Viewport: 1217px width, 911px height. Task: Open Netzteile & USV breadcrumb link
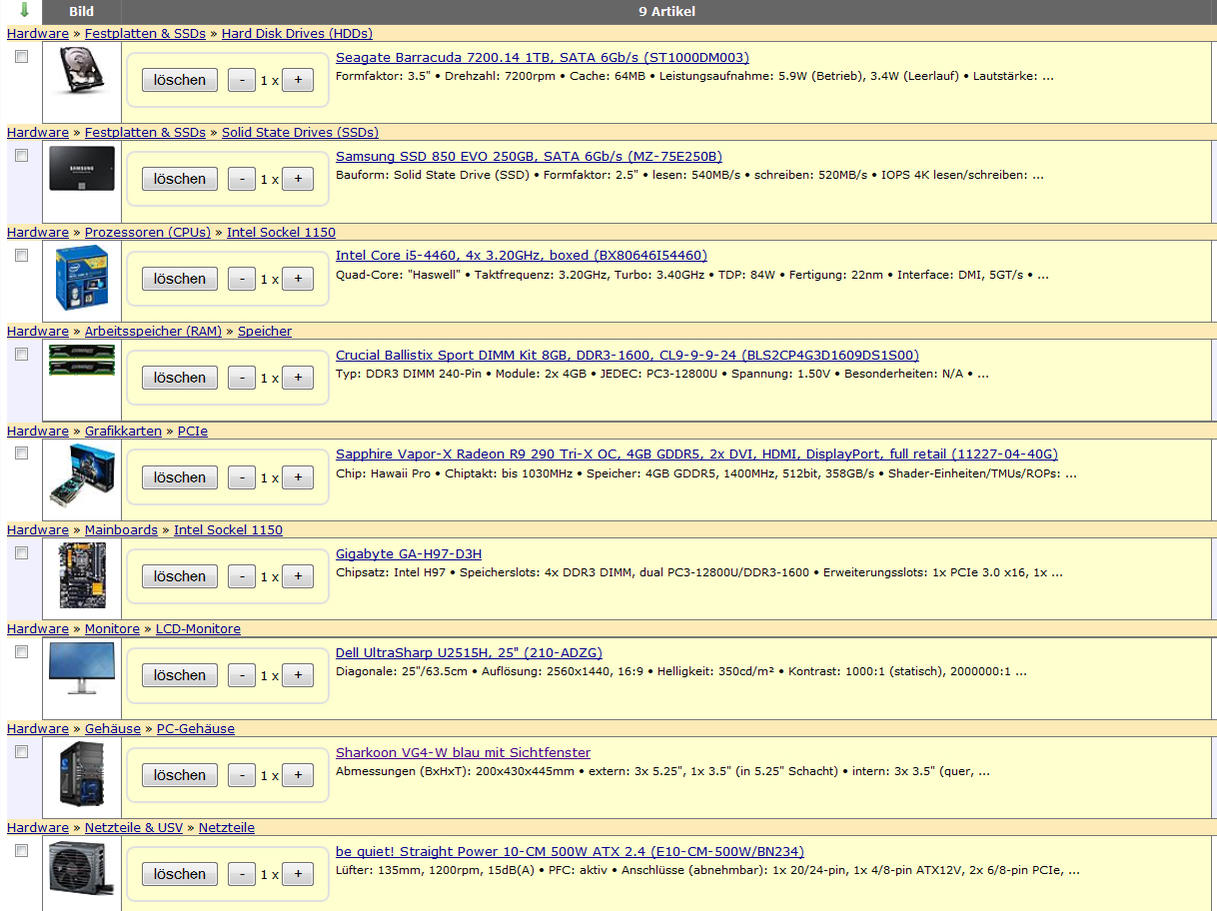(134, 828)
